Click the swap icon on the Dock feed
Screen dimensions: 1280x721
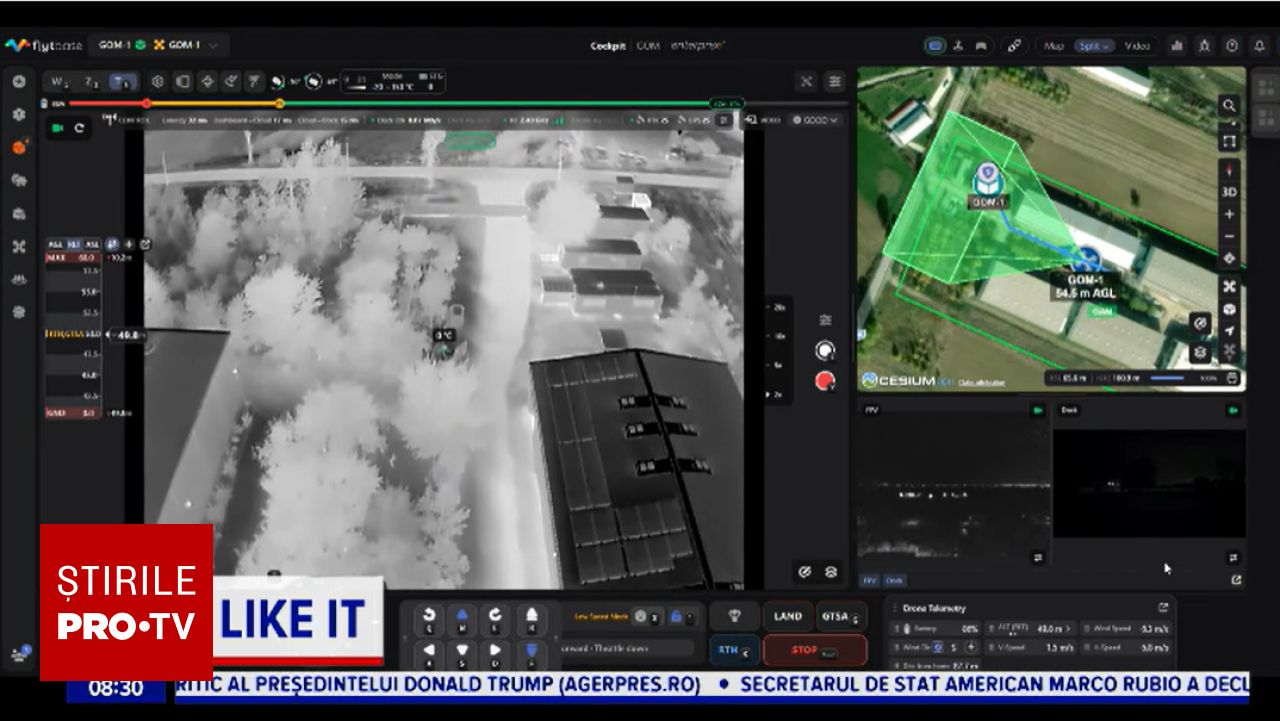pyautogui.click(x=1234, y=557)
